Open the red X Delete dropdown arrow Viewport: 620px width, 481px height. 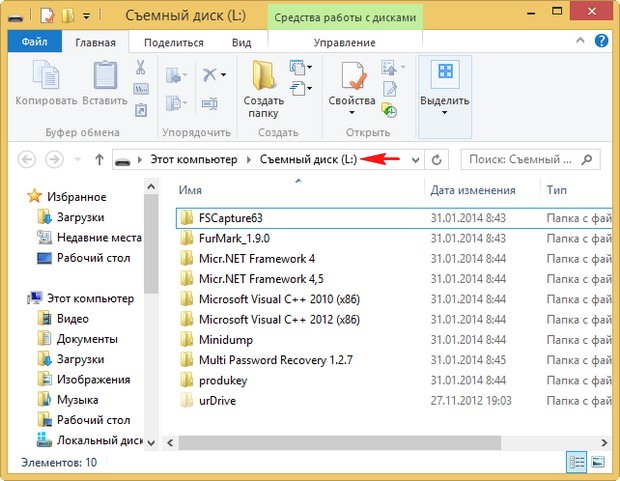click(222, 75)
